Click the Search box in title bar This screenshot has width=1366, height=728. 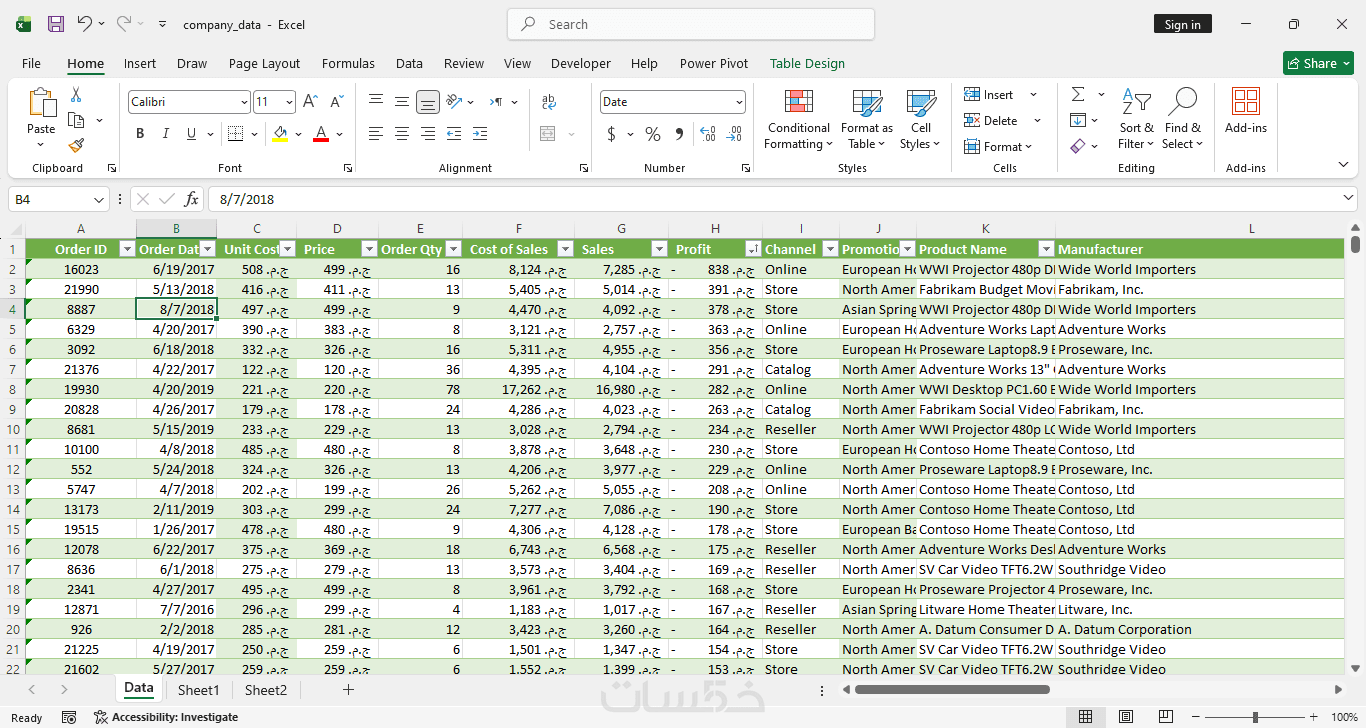click(x=691, y=24)
